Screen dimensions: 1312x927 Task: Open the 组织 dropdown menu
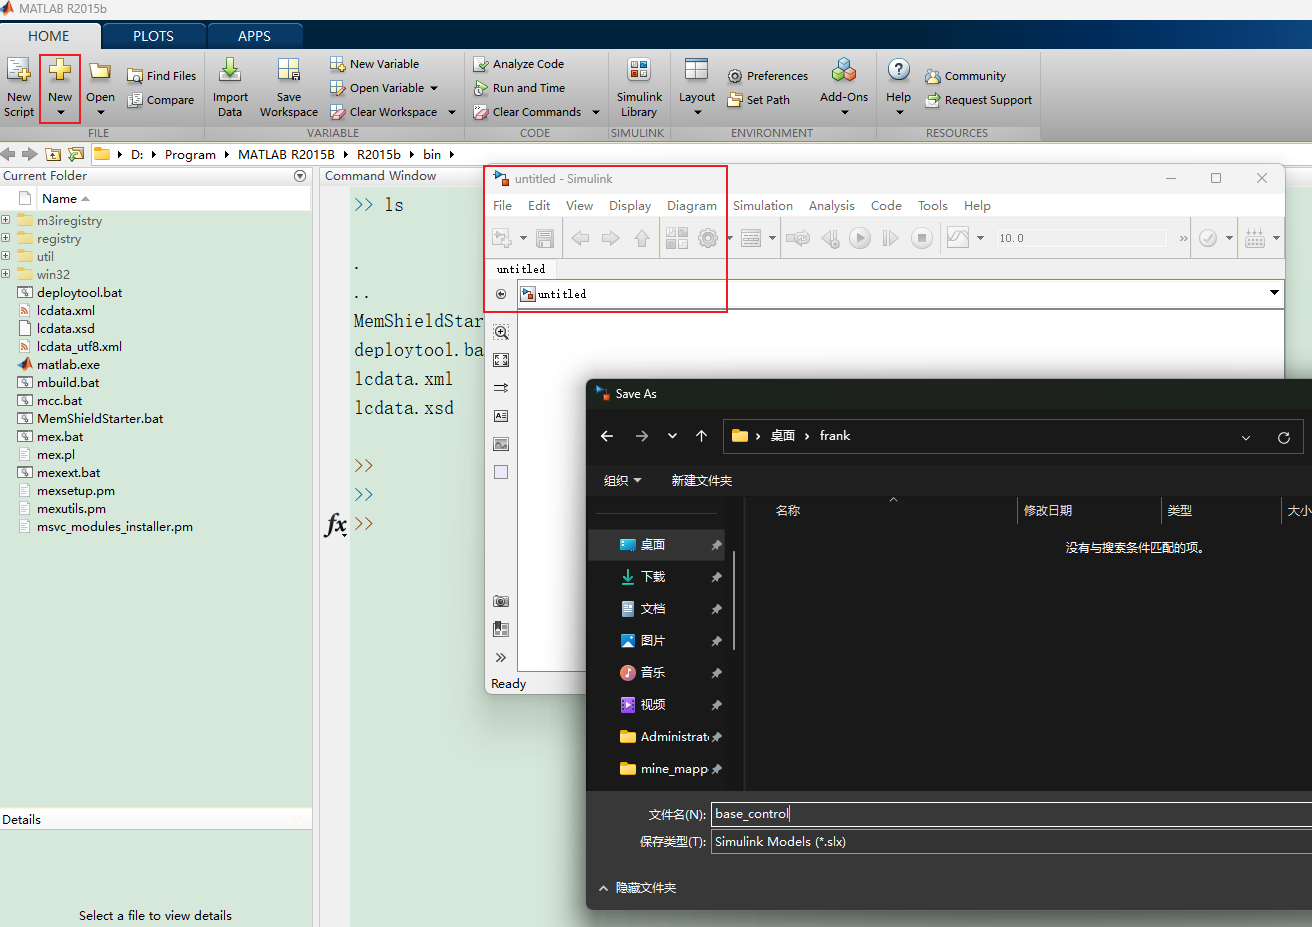(622, 480)
